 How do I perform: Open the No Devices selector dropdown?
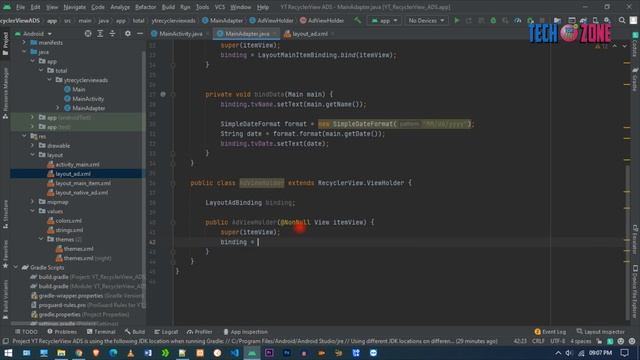coord(426,20)
